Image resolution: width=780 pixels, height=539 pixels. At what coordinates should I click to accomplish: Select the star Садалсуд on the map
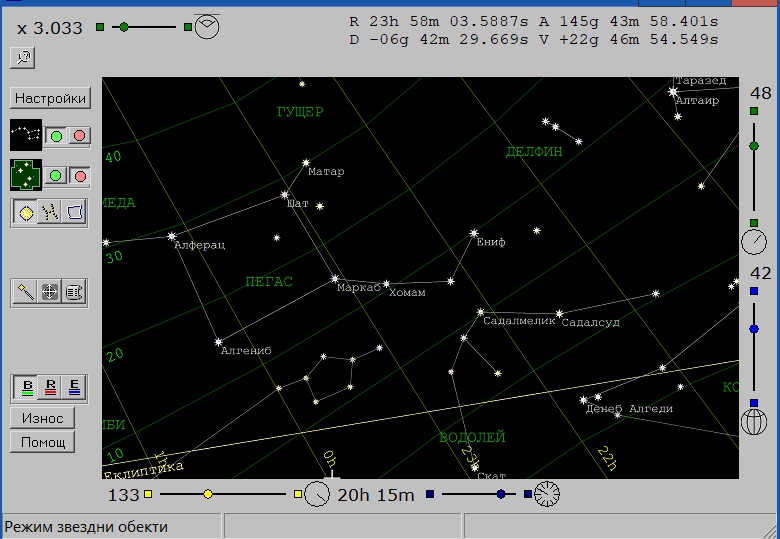click(559, 314)
